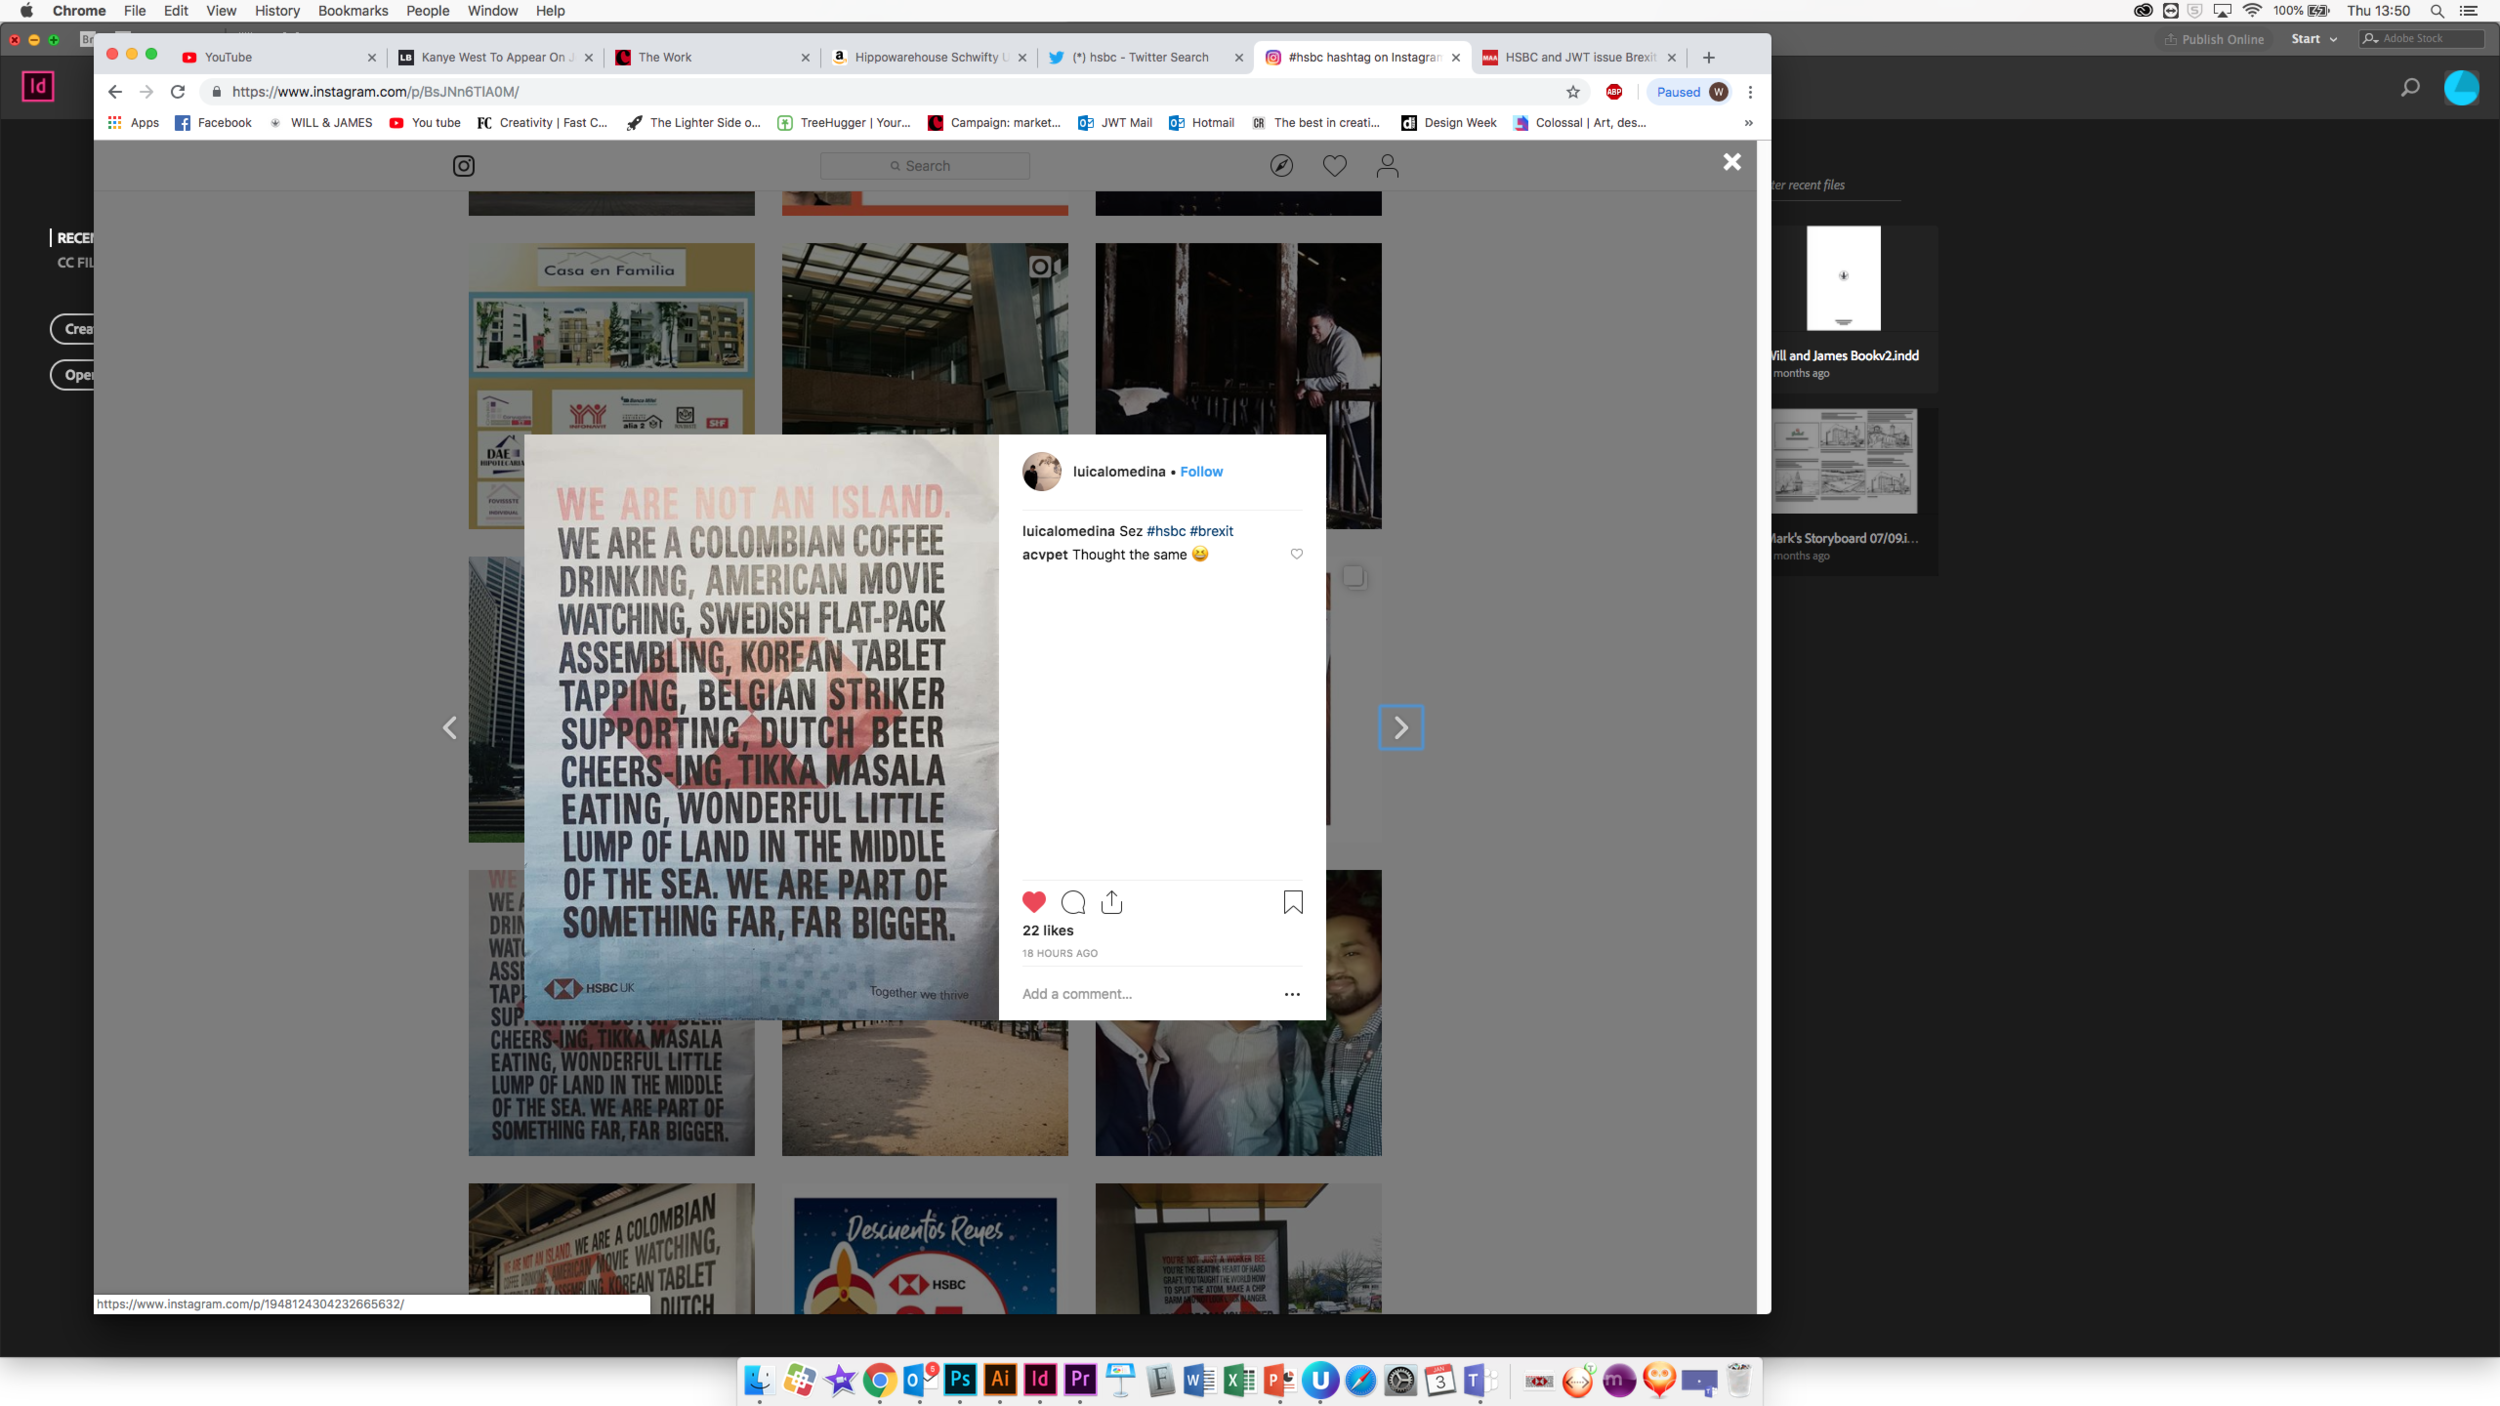Open Spotlight search in menu bar
This screenshot has width=2500, height=1406.
click(2437, 11)
